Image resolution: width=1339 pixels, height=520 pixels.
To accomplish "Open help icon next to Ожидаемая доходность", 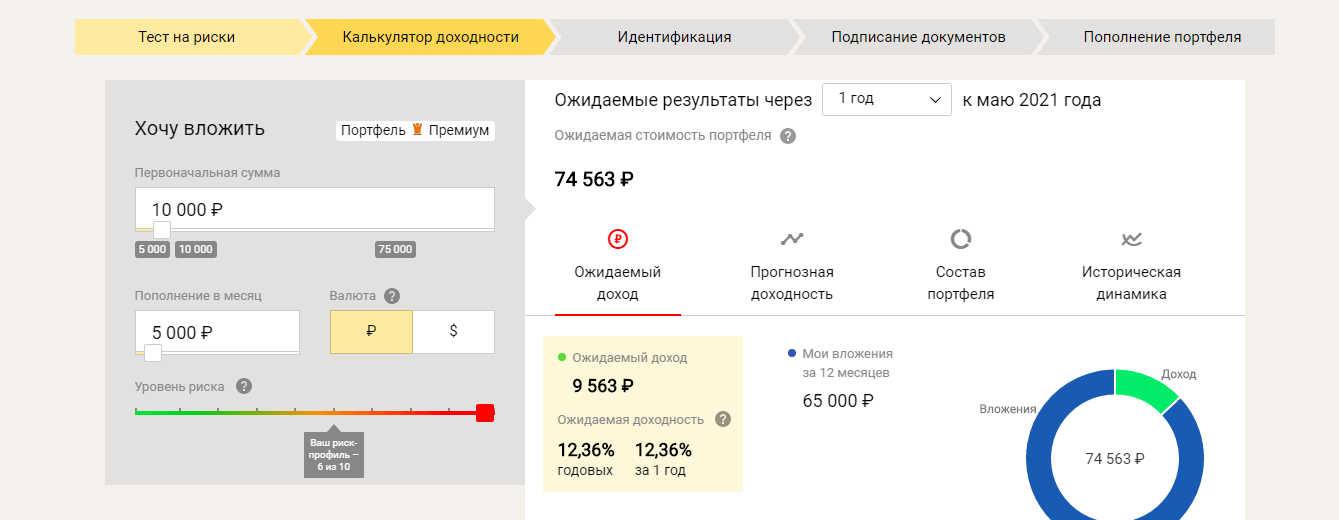I will 724,420.
